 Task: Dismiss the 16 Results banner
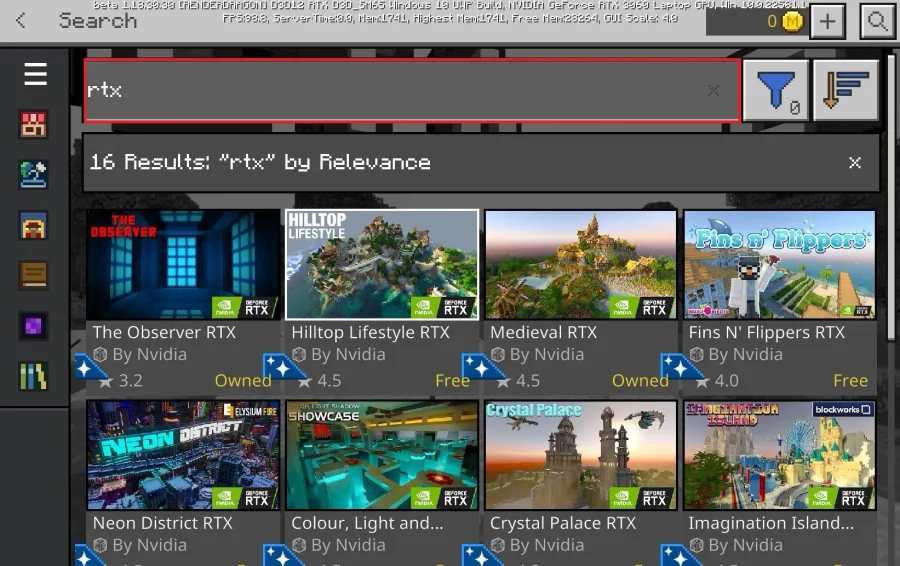click(855, 163)
